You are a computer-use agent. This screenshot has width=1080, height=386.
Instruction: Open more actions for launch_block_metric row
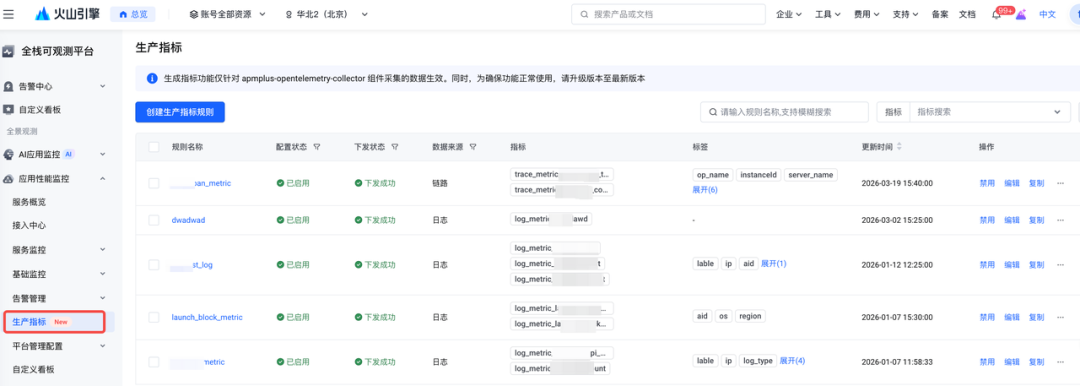[1060, 317]
